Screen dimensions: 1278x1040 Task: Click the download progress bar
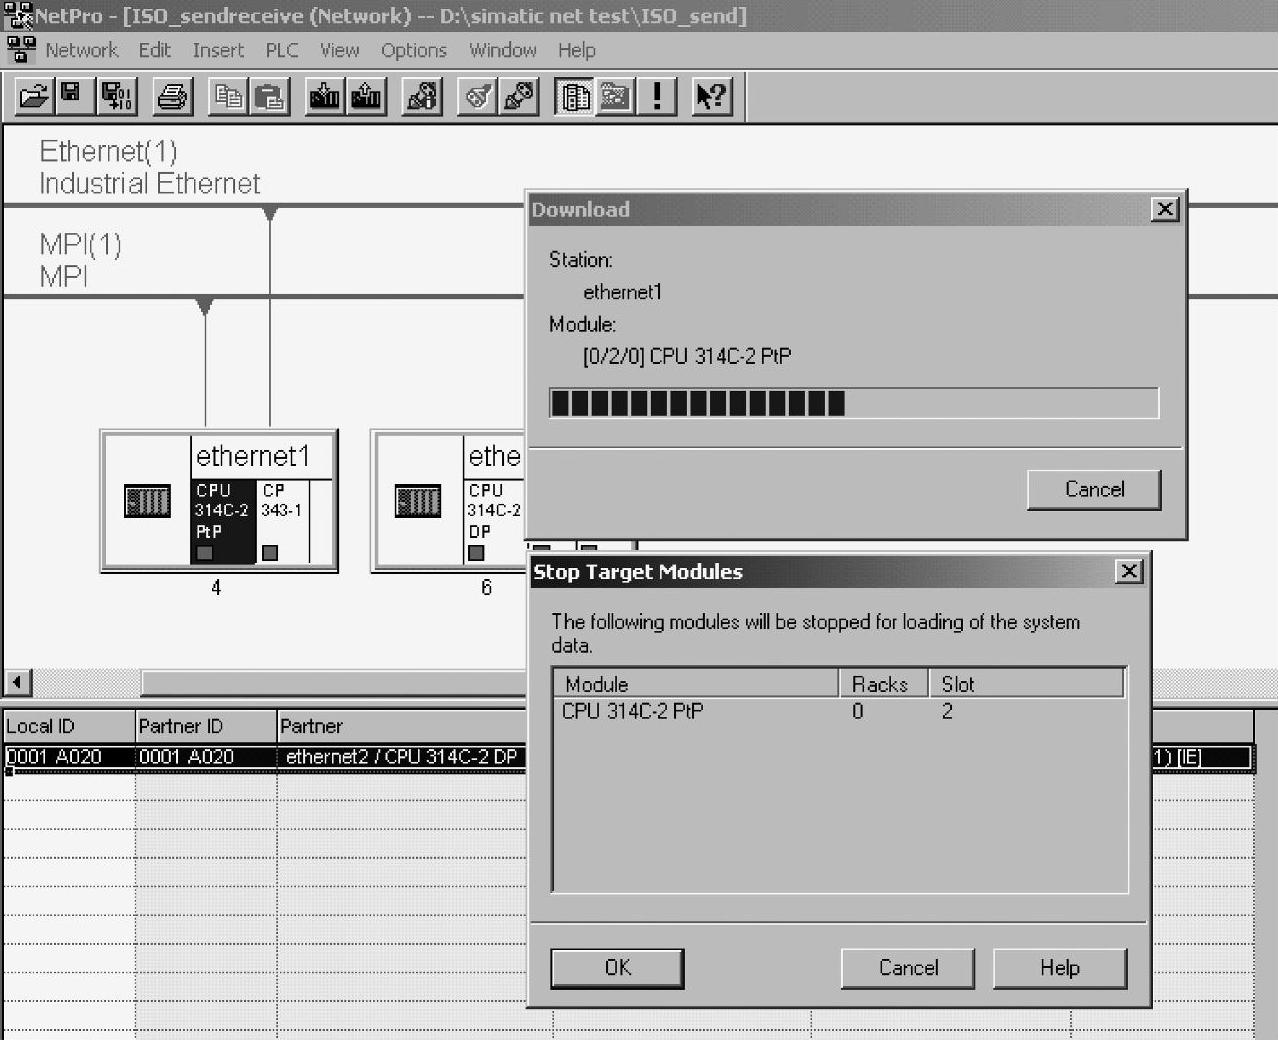pos(854,403)
